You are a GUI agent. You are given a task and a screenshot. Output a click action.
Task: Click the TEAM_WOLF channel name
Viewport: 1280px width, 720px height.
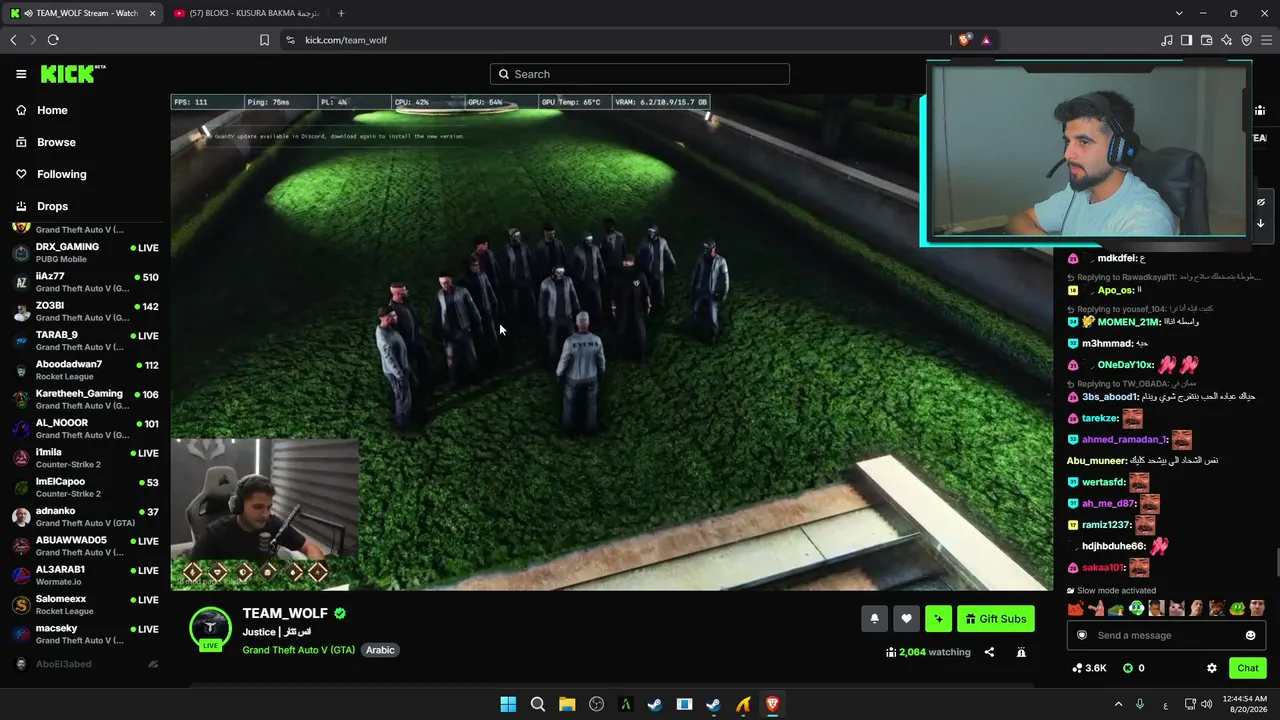pos(285,613)
